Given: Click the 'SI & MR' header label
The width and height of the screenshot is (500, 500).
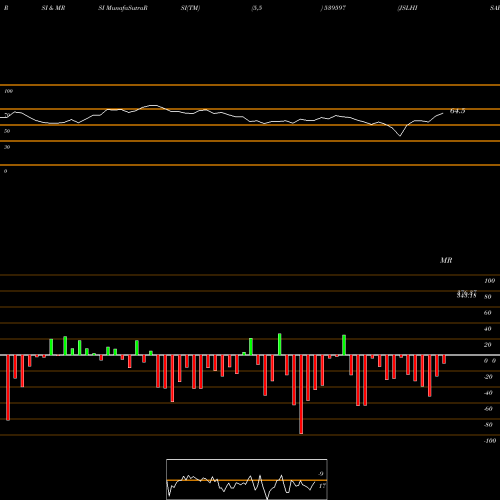Looking at the screenshot, I should tap(53, 8).
